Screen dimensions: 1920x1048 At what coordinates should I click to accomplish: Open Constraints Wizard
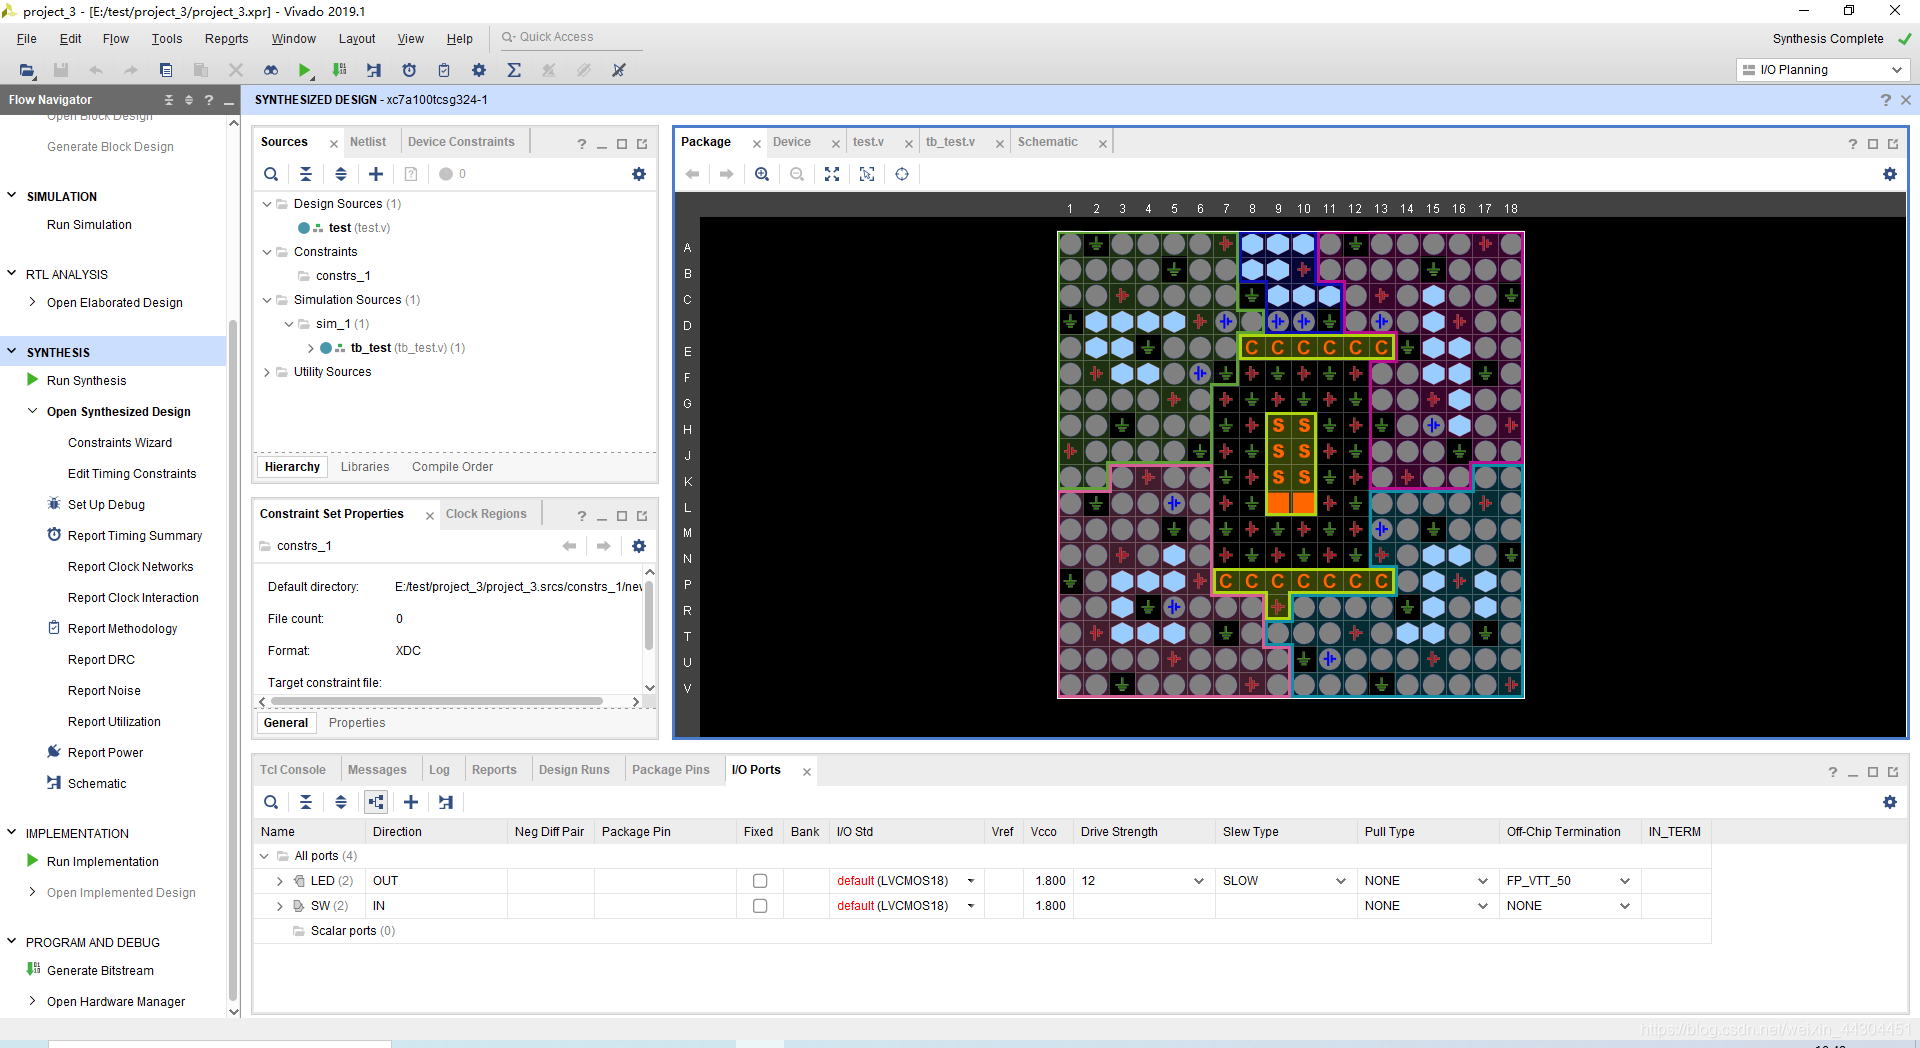(120, 443)
